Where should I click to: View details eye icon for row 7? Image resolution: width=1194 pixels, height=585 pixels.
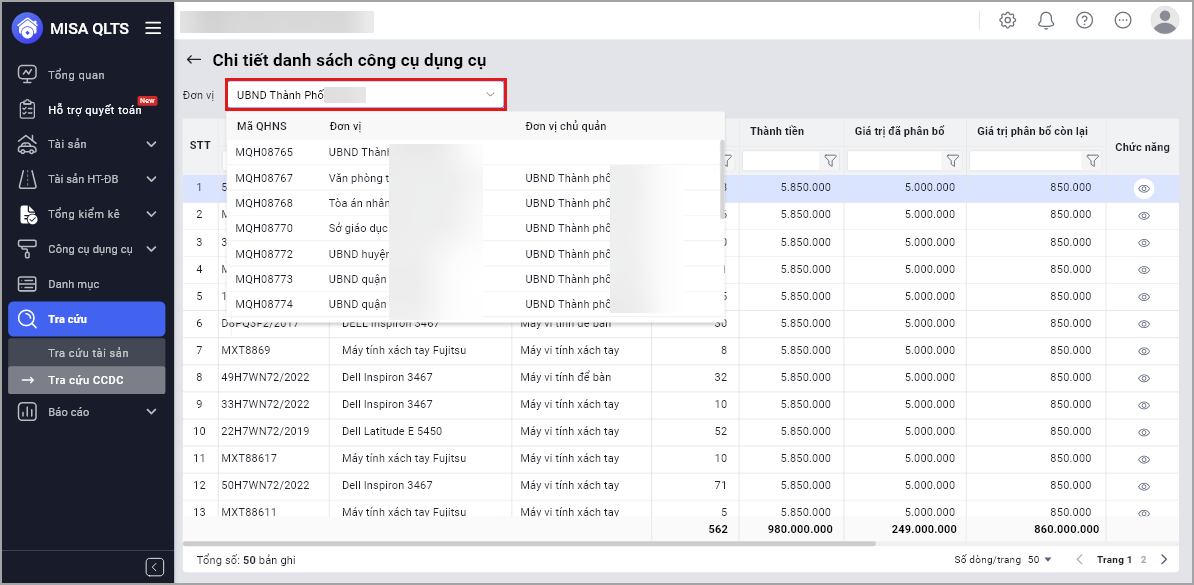coord(1144,351)
